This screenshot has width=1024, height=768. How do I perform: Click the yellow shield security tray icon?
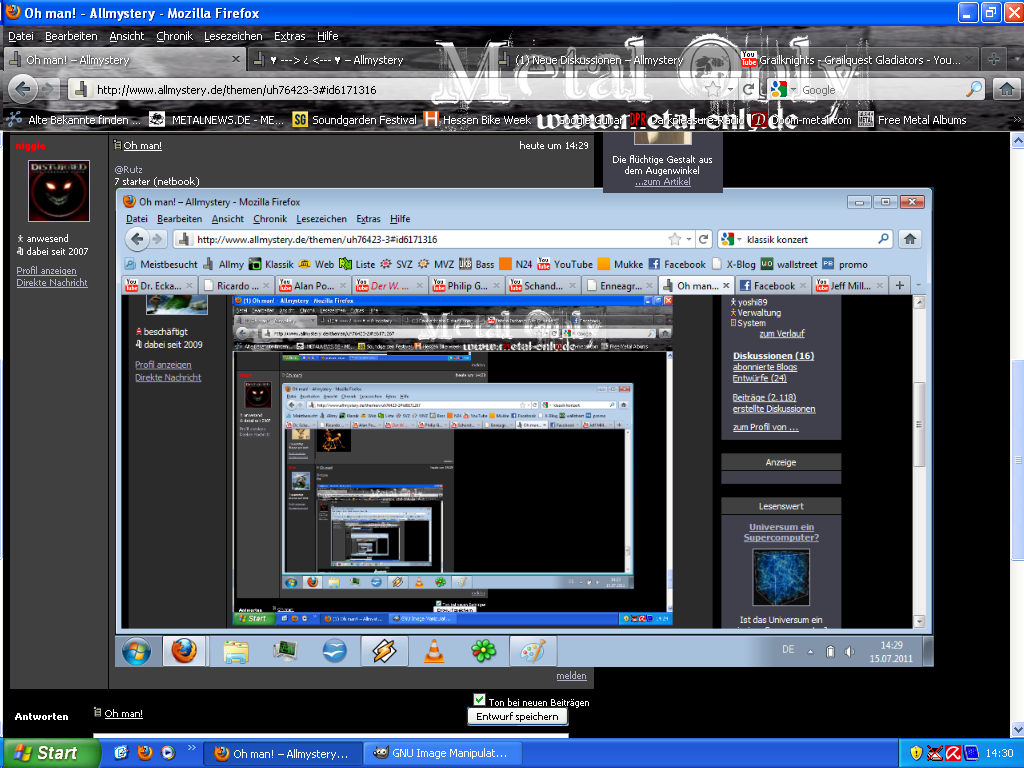[916, 753]
